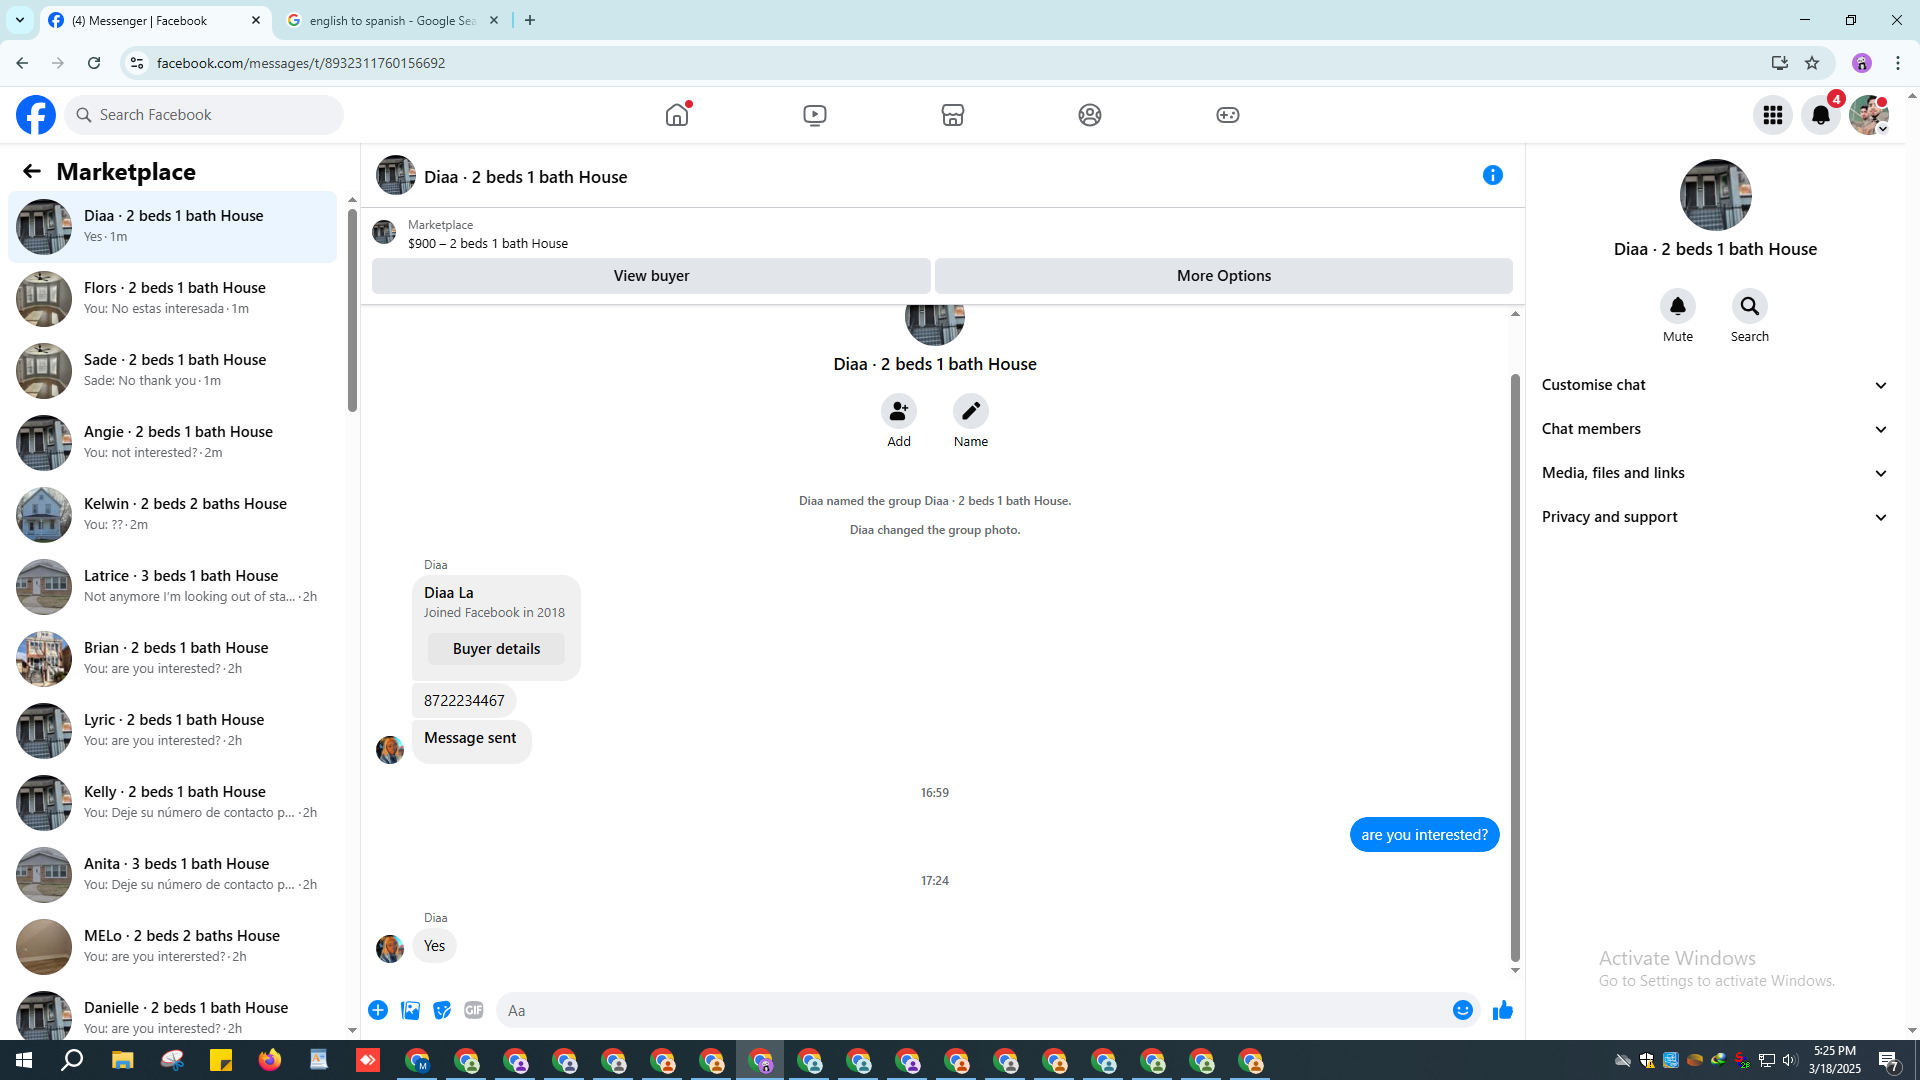The height and width of the screenshot is (1080, 1920).
Task: Switch to english to spanish Google tab
Action: 392,20
